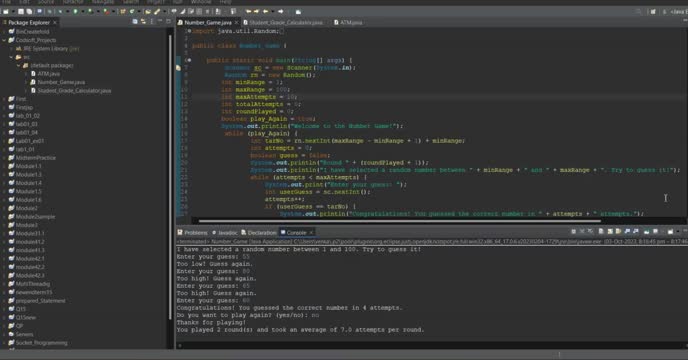Click the forward navigation arrow in toolbar
This screenshot has width=688, height=360.
click(x=281, y=11)
